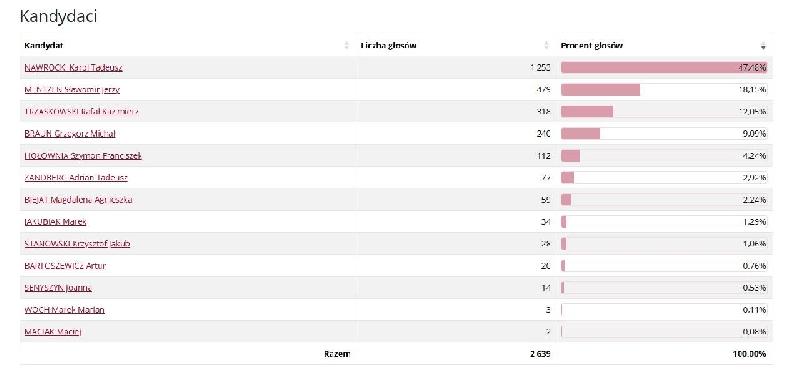The width and height of the screenshot is (800, 376).
Task: Click Nawrocki's vote percentage bar
Action: pyautogui.click(x=664, y=67)
